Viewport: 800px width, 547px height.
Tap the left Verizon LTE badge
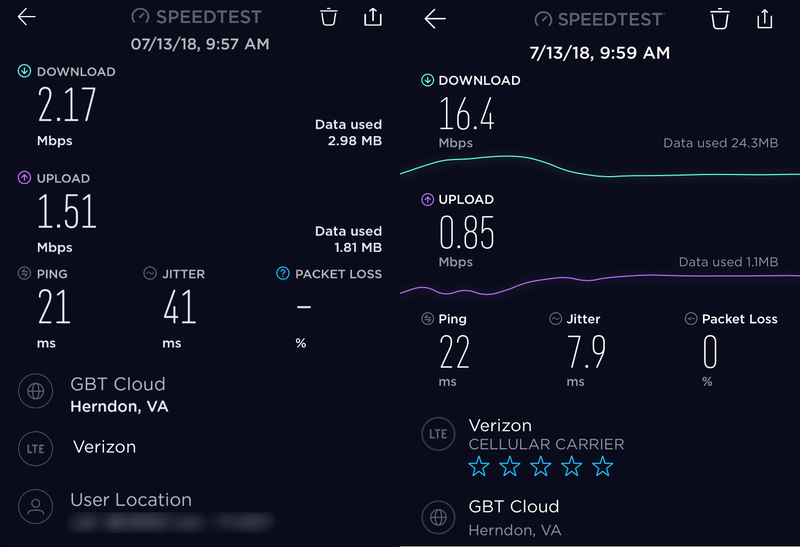pyautogui.click(x=36, y=449)
